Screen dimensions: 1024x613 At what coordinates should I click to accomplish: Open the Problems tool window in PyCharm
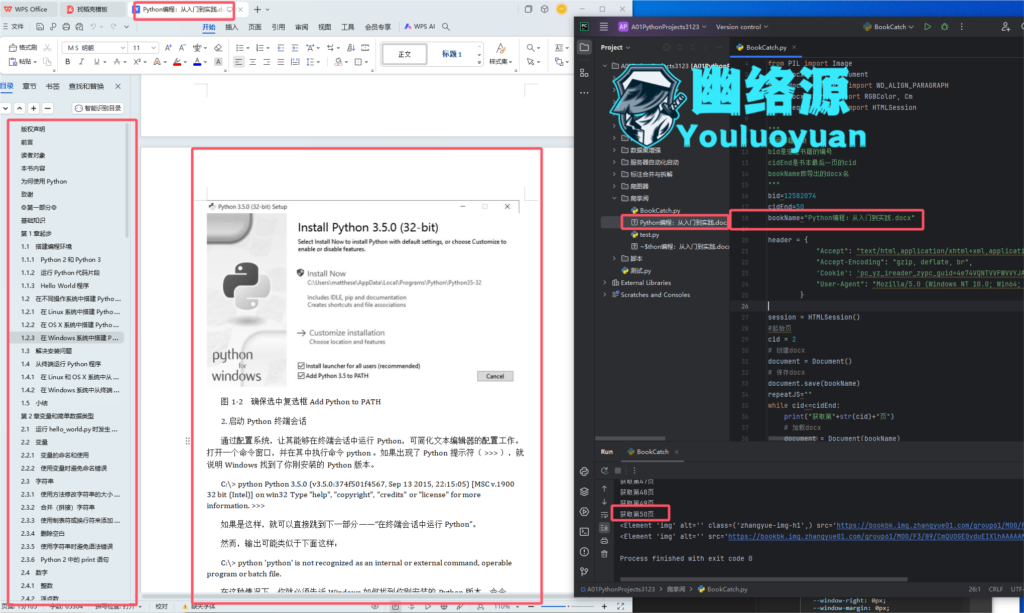pos(584,552)
